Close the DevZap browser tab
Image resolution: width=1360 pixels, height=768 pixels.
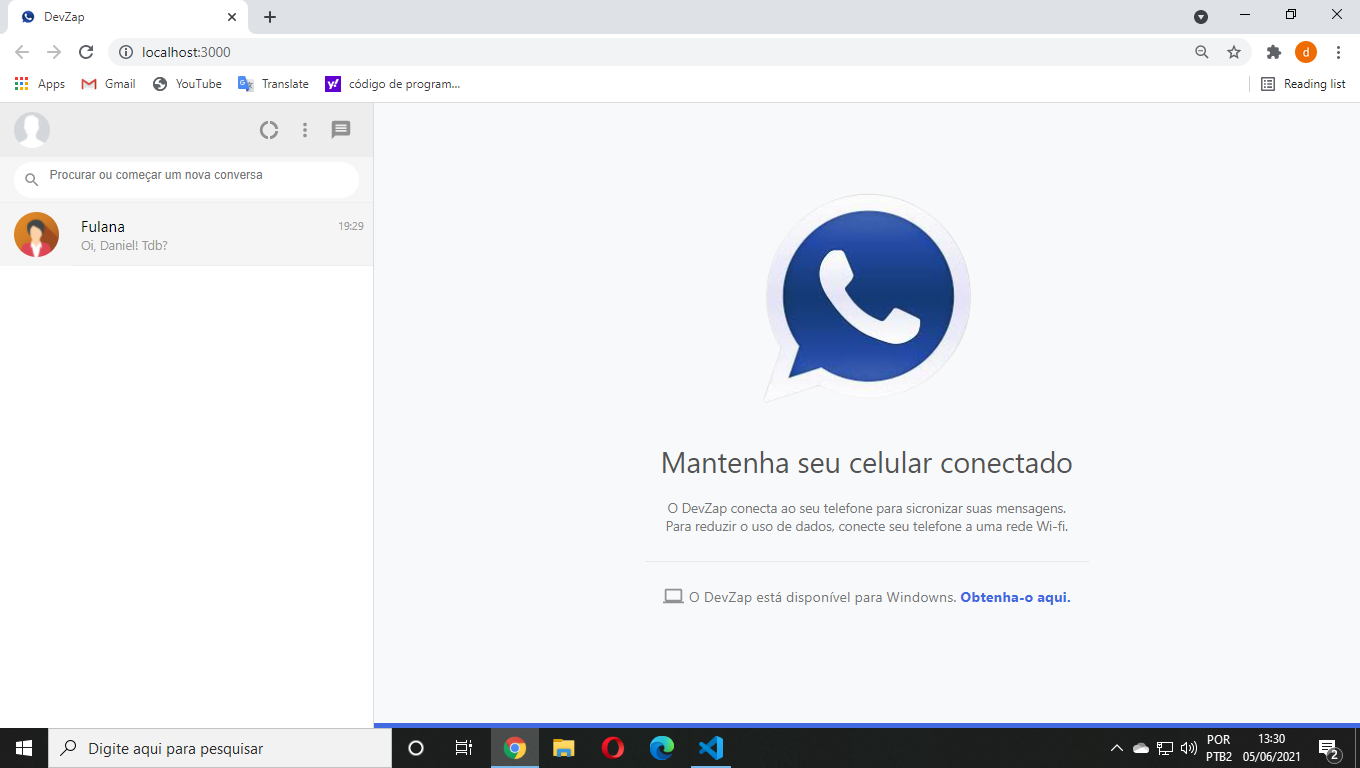(232, 17)
